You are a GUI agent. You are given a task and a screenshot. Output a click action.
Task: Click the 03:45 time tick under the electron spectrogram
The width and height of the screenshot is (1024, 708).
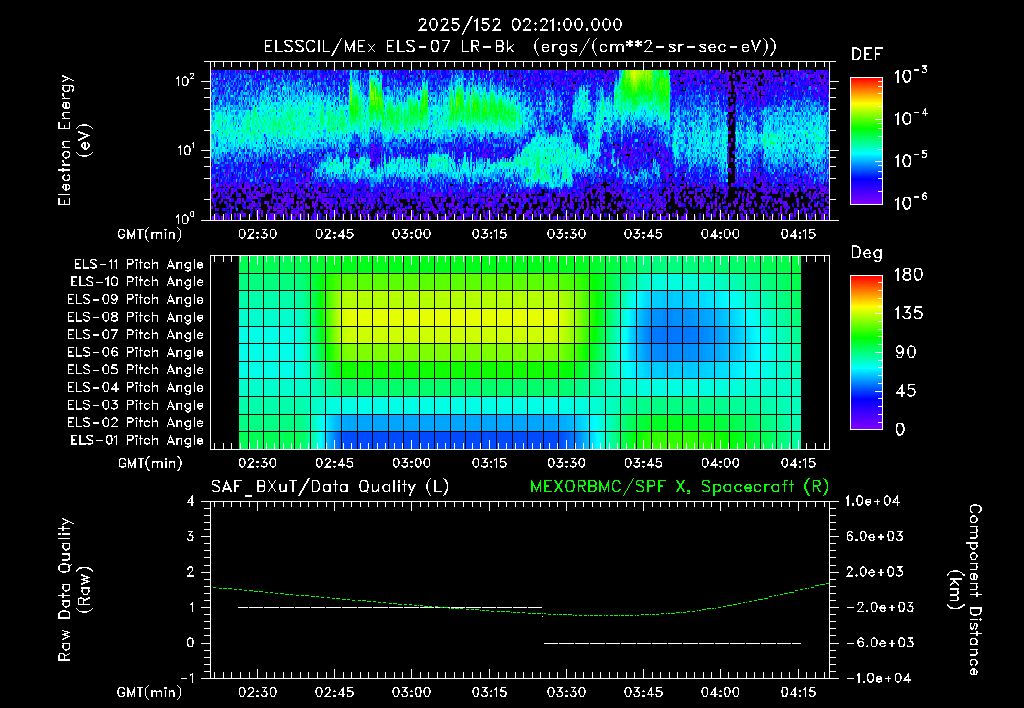643,234
